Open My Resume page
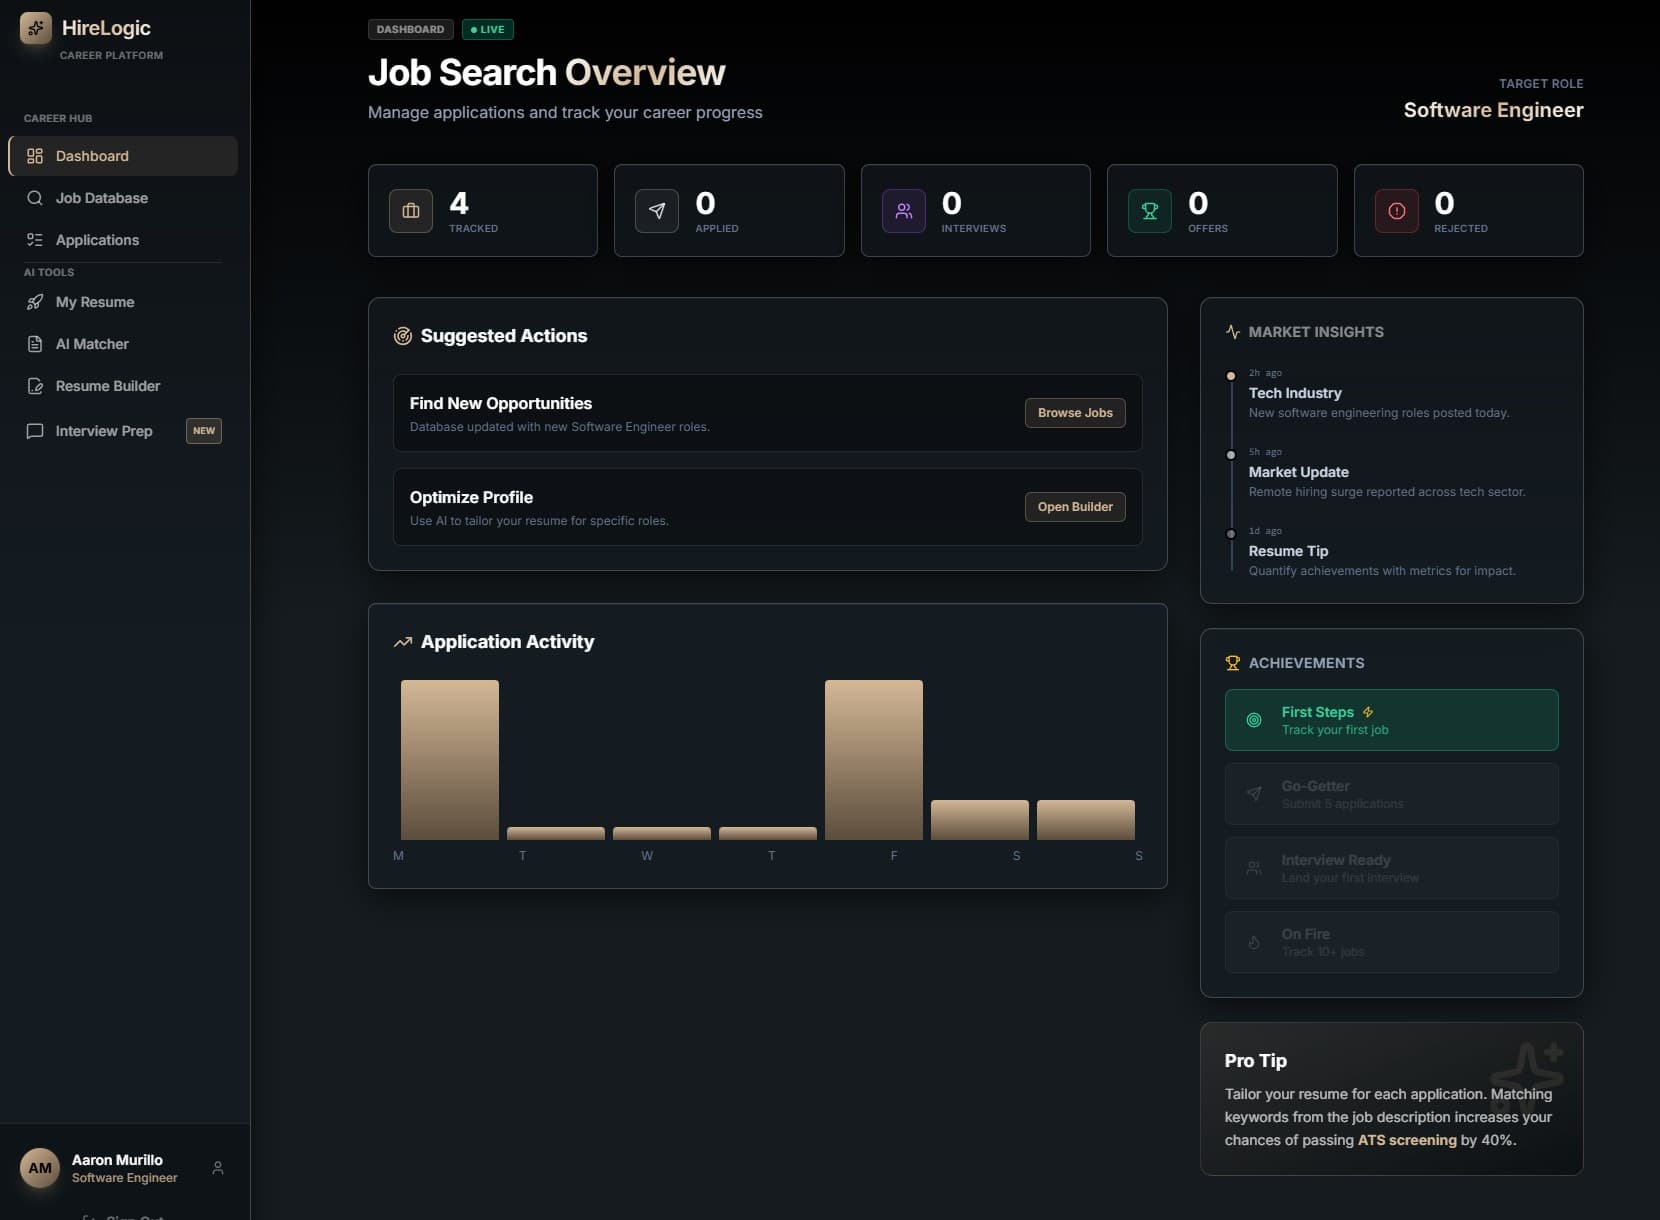The image size is (1660, 1220). 95,302
